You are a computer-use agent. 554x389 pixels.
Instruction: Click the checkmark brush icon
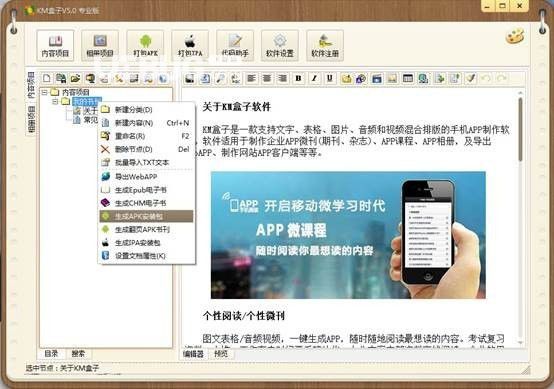tap(470, 78)
